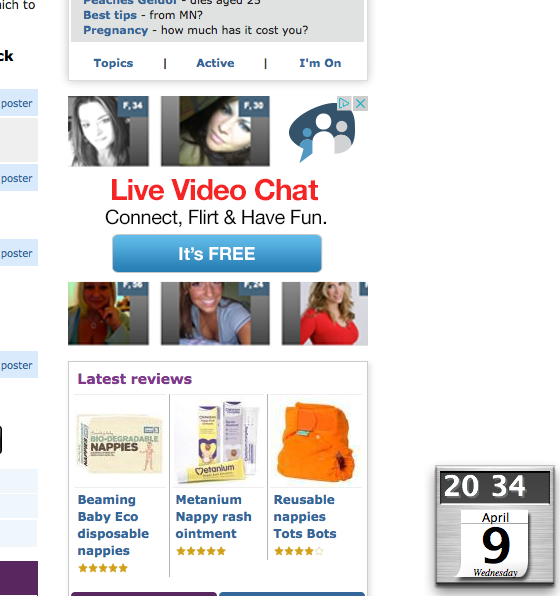The height and width of the screenshot is (596, 560).
Task: Click the orange reusable nappy image
Action: point(316,442)
